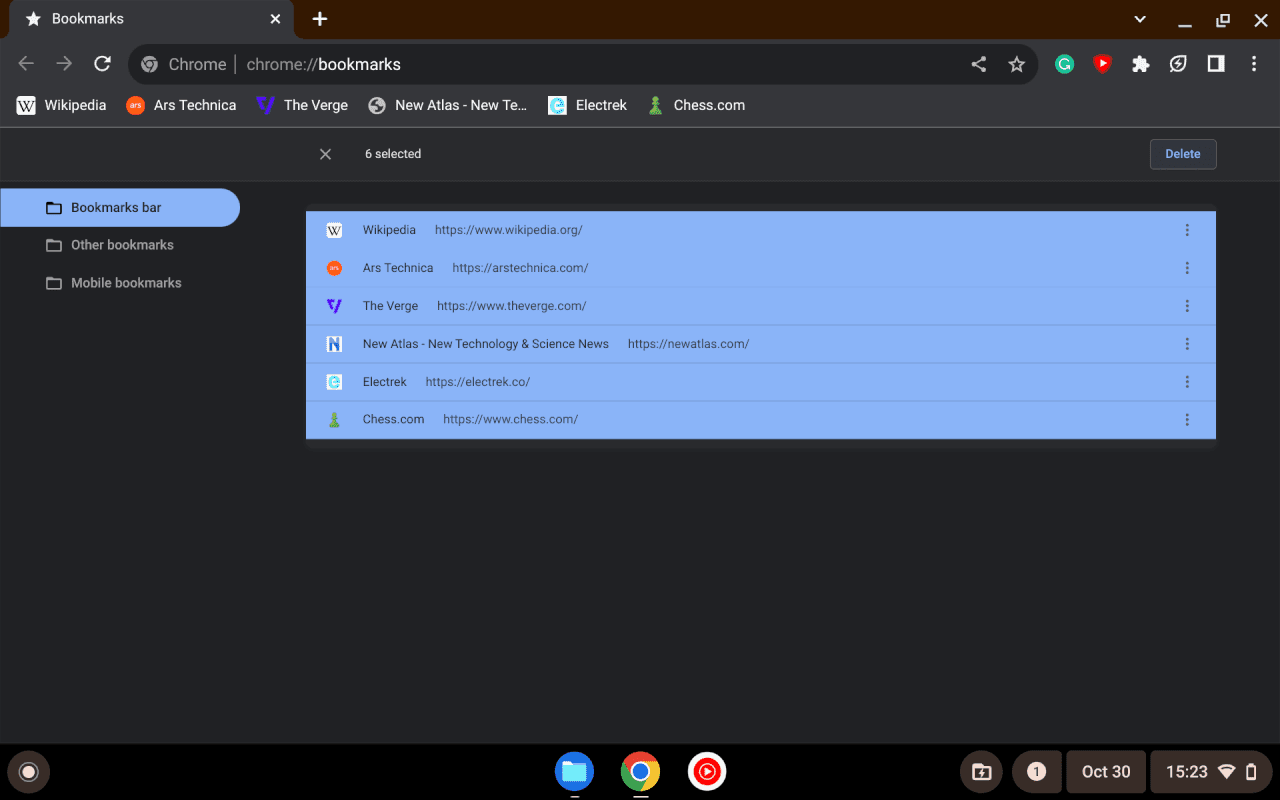Open New Atlas from the bookmarks bar
Screen dimensions: 1280x800
(448, 105)
